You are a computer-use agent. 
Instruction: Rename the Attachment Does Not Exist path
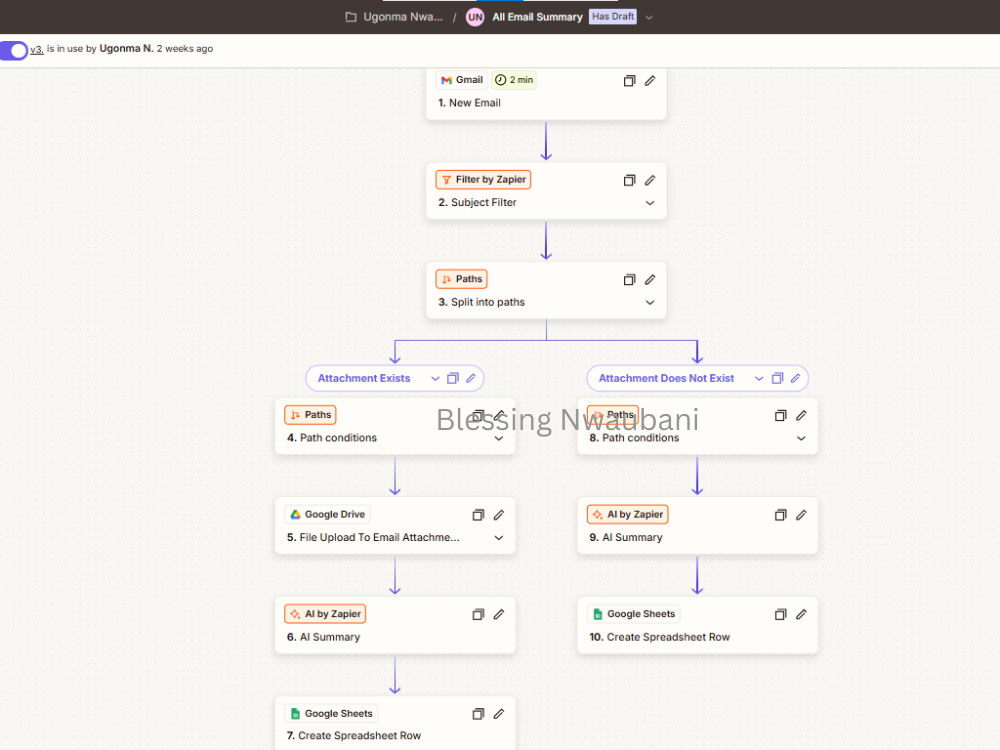click(795, 379)
